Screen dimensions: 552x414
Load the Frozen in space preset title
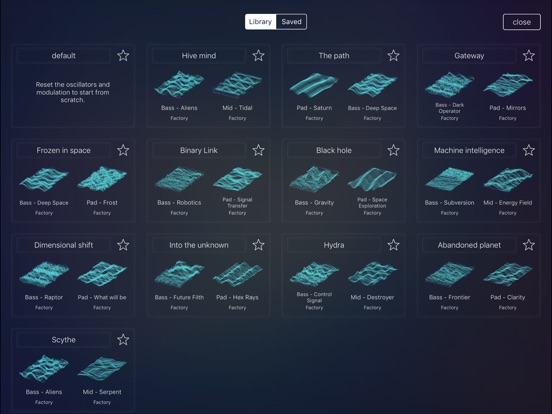click(x=63, y=150)
